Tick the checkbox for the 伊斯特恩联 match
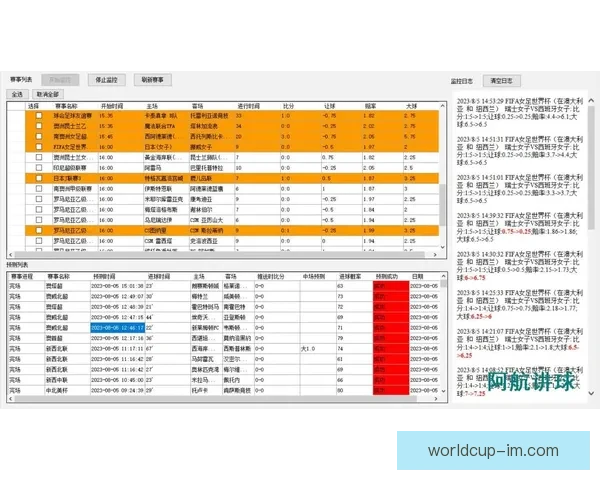Viewport: 600px width, 480px height. click(x=39, y=188)
